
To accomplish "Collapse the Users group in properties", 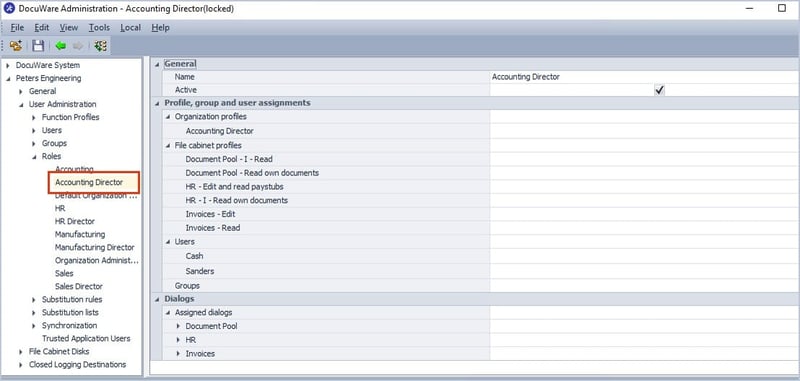I will [x=168, y=242].
